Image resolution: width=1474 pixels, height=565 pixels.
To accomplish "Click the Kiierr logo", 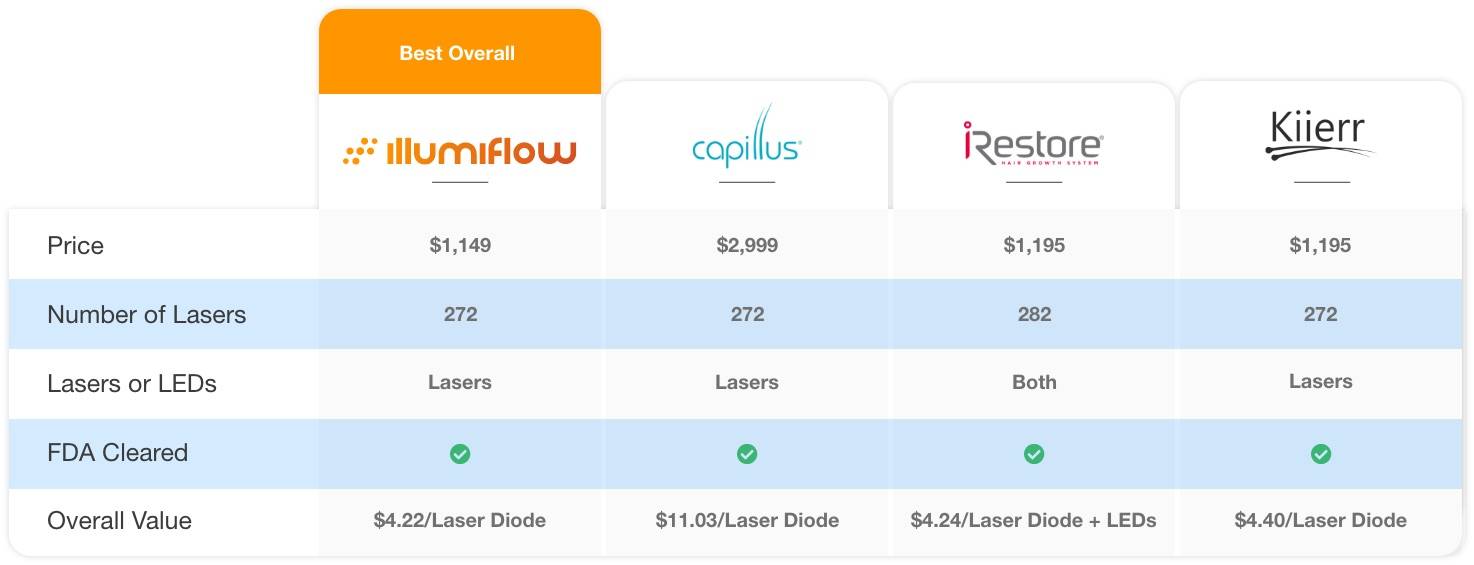I will coord(1320,137).
